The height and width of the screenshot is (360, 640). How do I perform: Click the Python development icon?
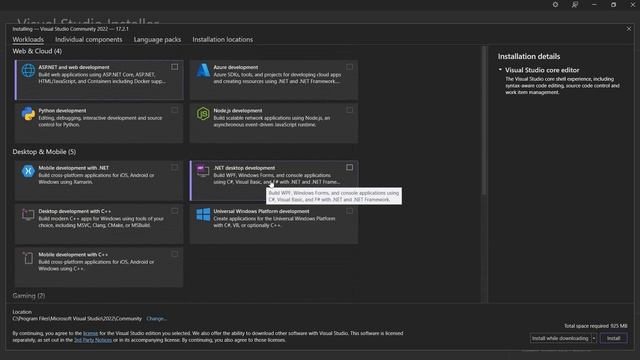pos(28,113)
